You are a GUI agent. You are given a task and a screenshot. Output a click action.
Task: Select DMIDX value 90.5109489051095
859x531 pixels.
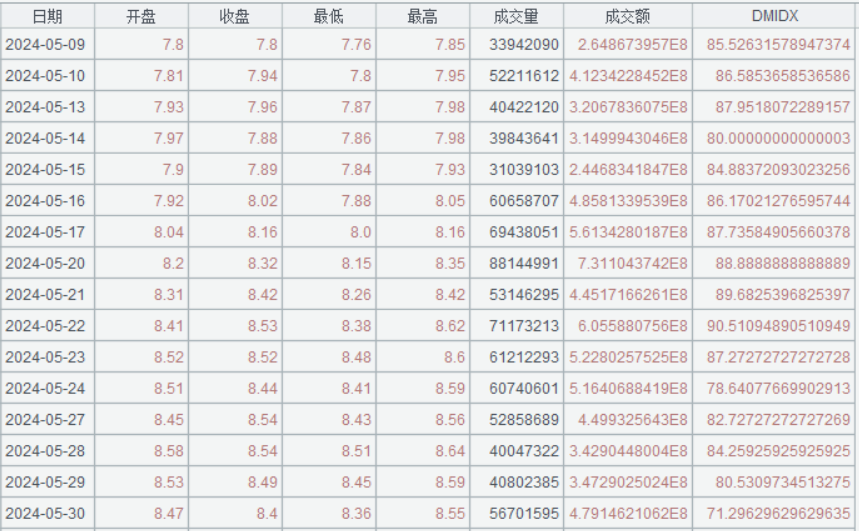tap(778, 326)
